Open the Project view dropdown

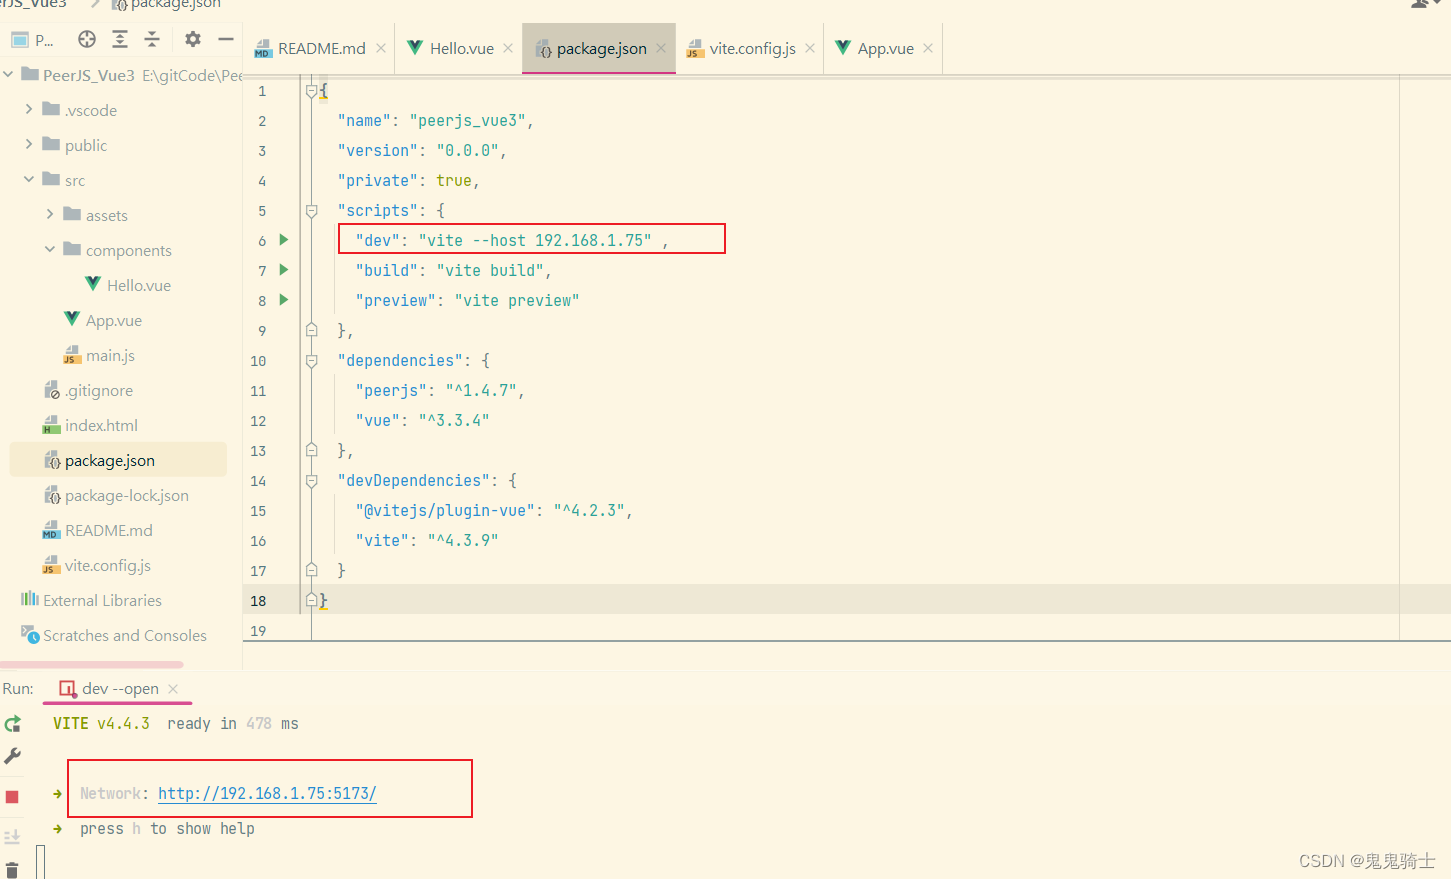coord(32,40)
